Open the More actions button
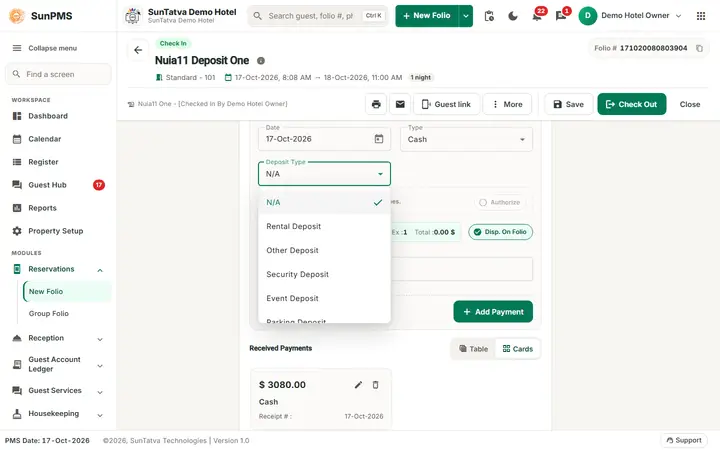The image size is (720, 450). point(507,104)
